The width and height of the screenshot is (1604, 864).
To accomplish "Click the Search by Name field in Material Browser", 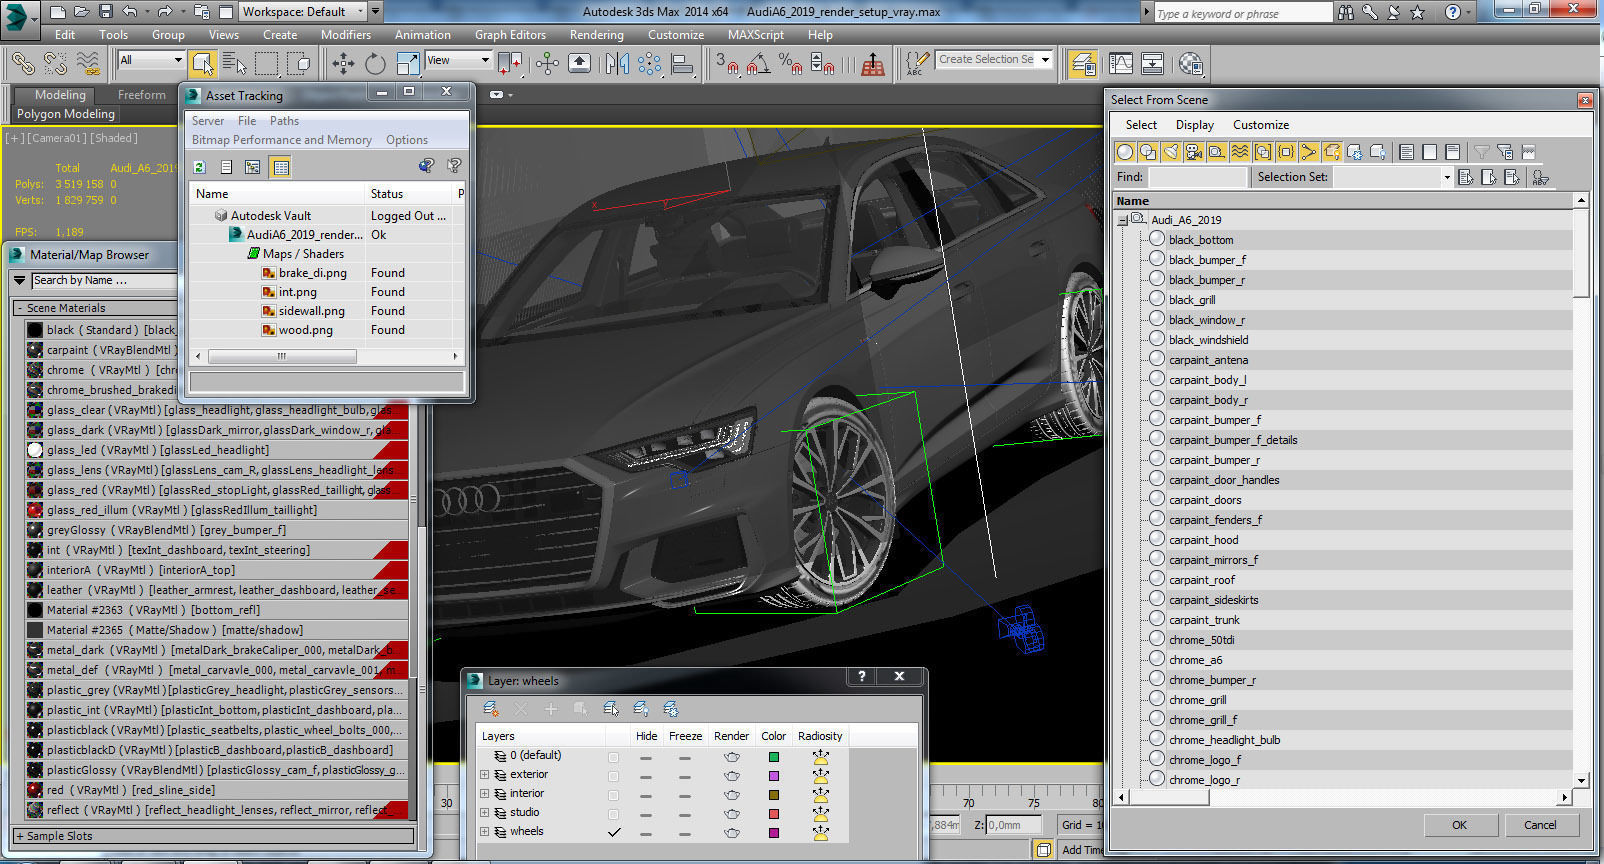I will (x=104, y=281).
